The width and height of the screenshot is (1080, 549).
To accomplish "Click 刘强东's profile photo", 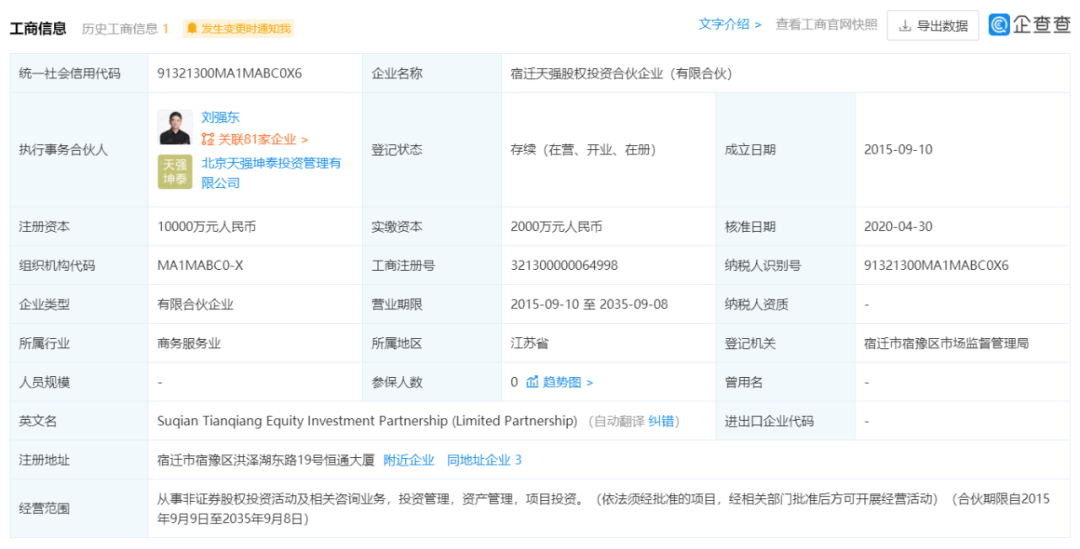I will [x=175, y=128].
